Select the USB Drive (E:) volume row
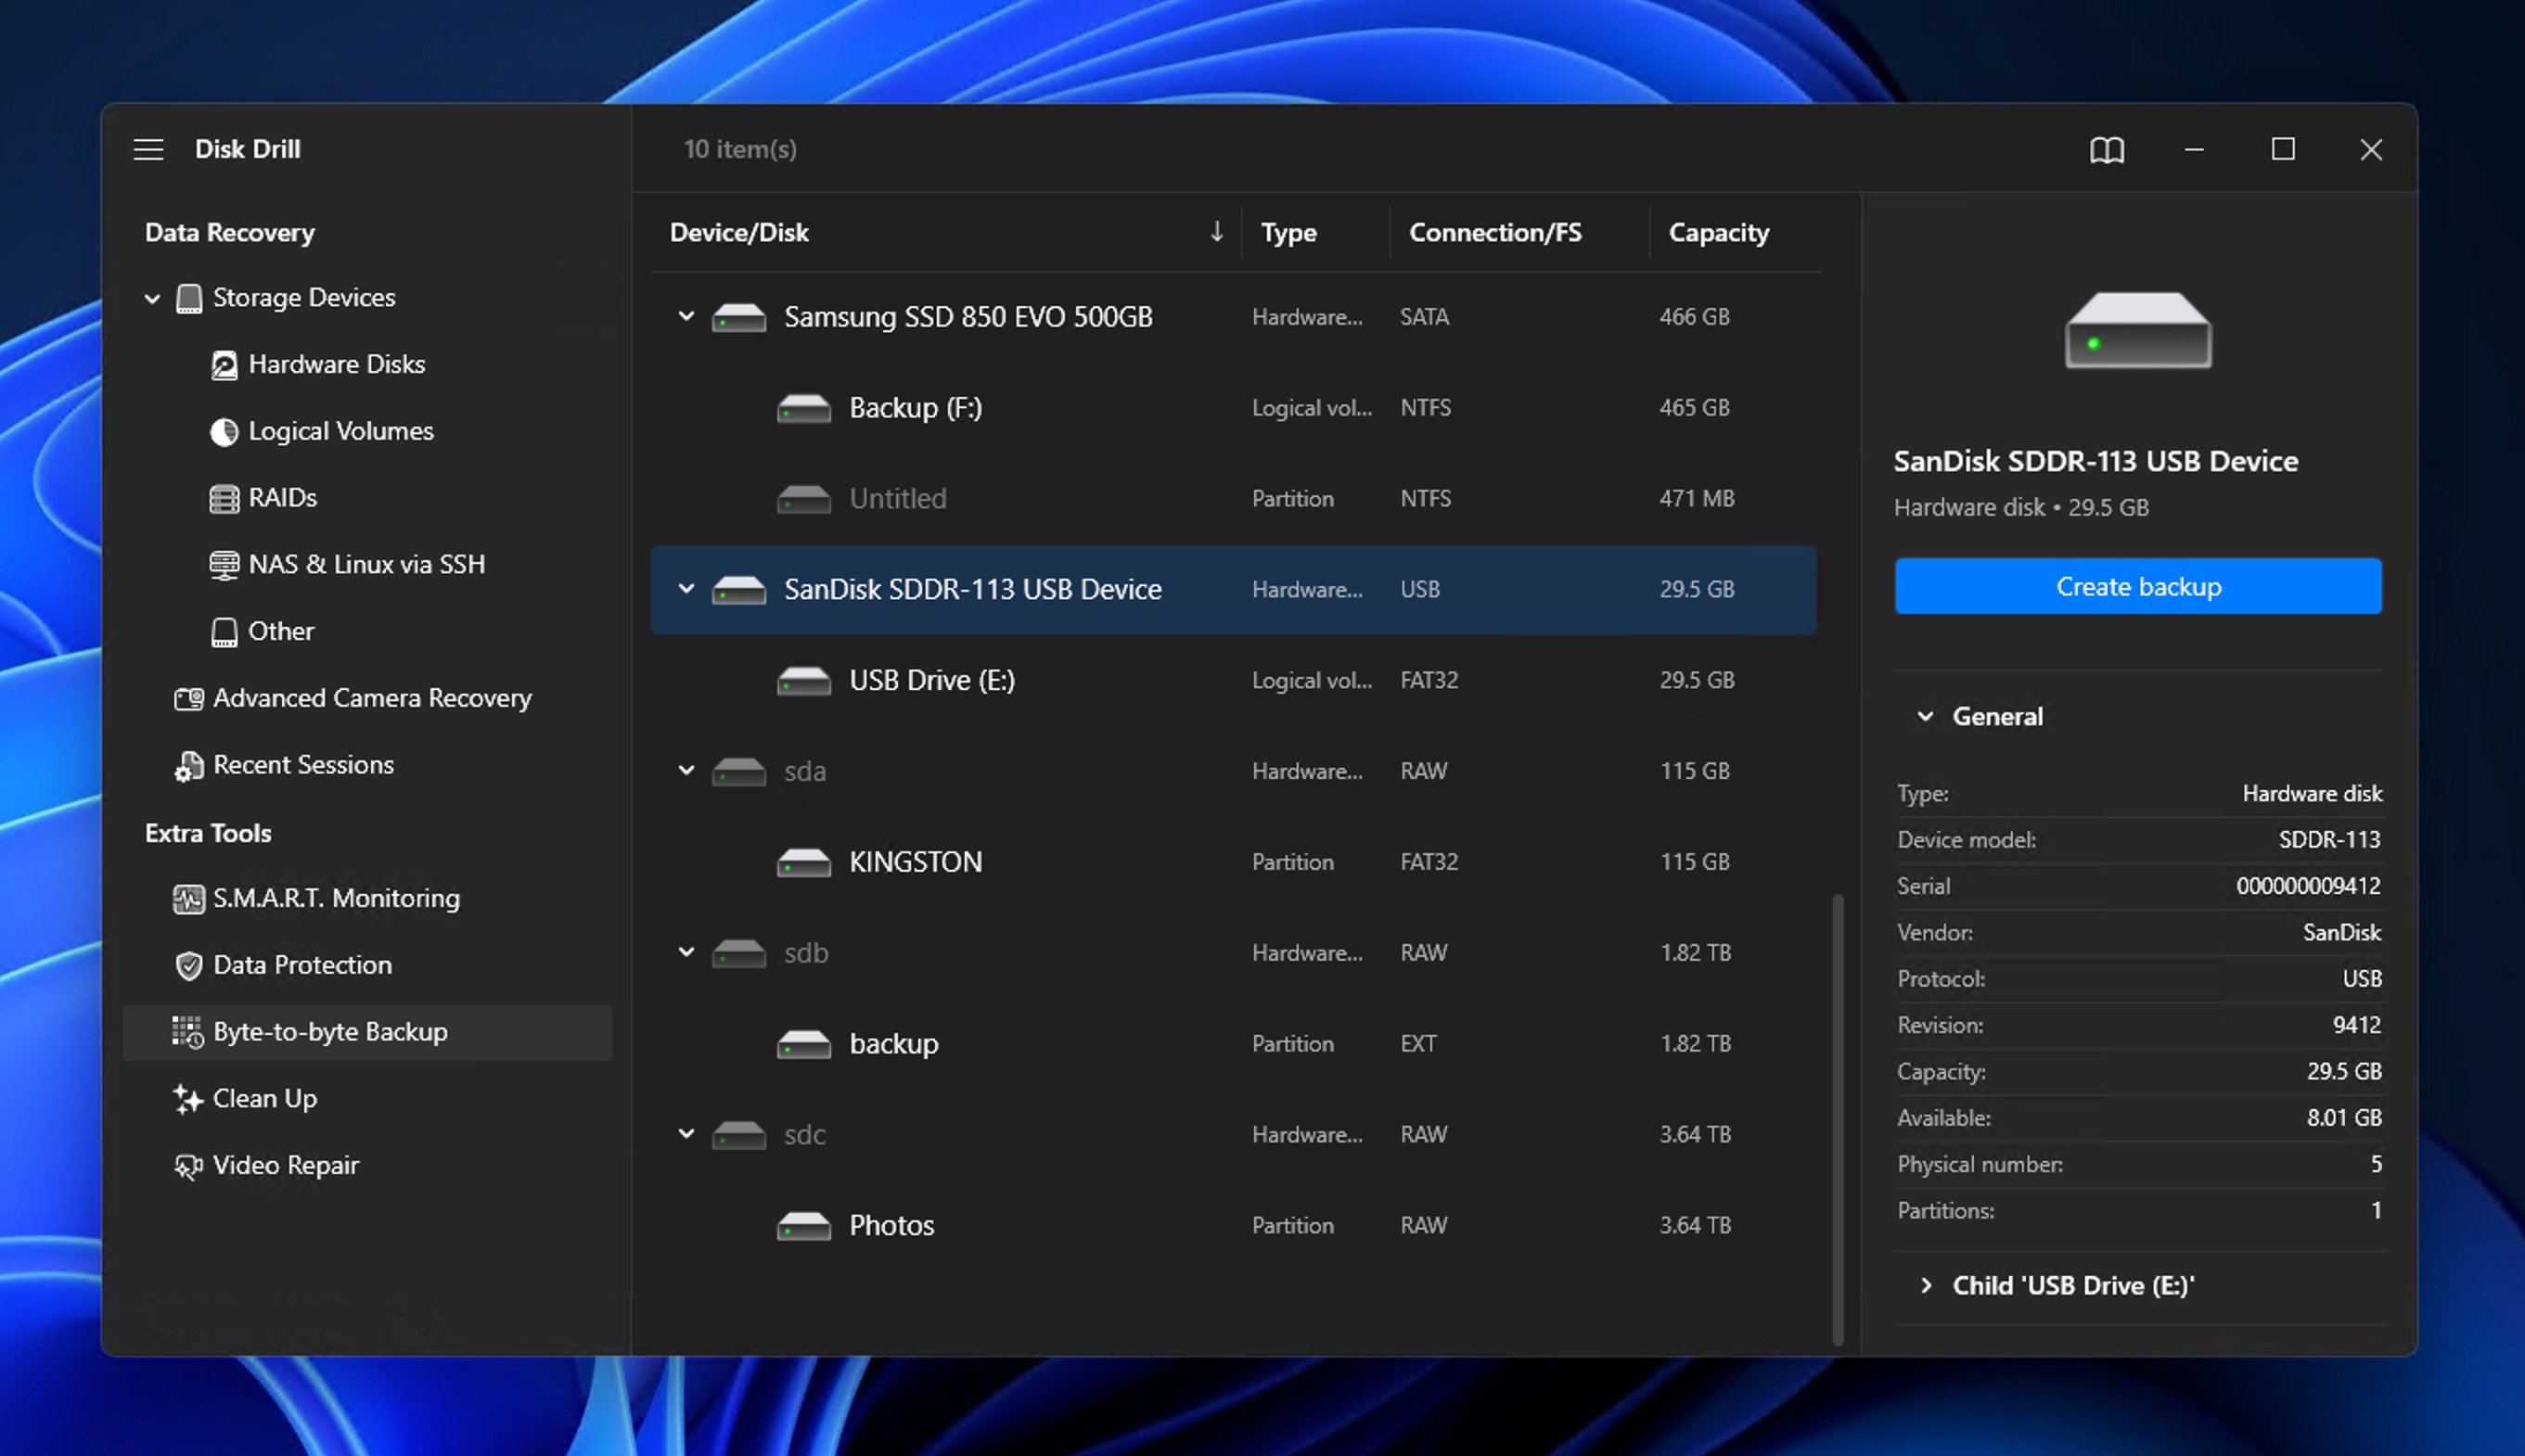The height and width of the screenshot is (1456, 2525). pyautogui.click(x=1234, y=680)
